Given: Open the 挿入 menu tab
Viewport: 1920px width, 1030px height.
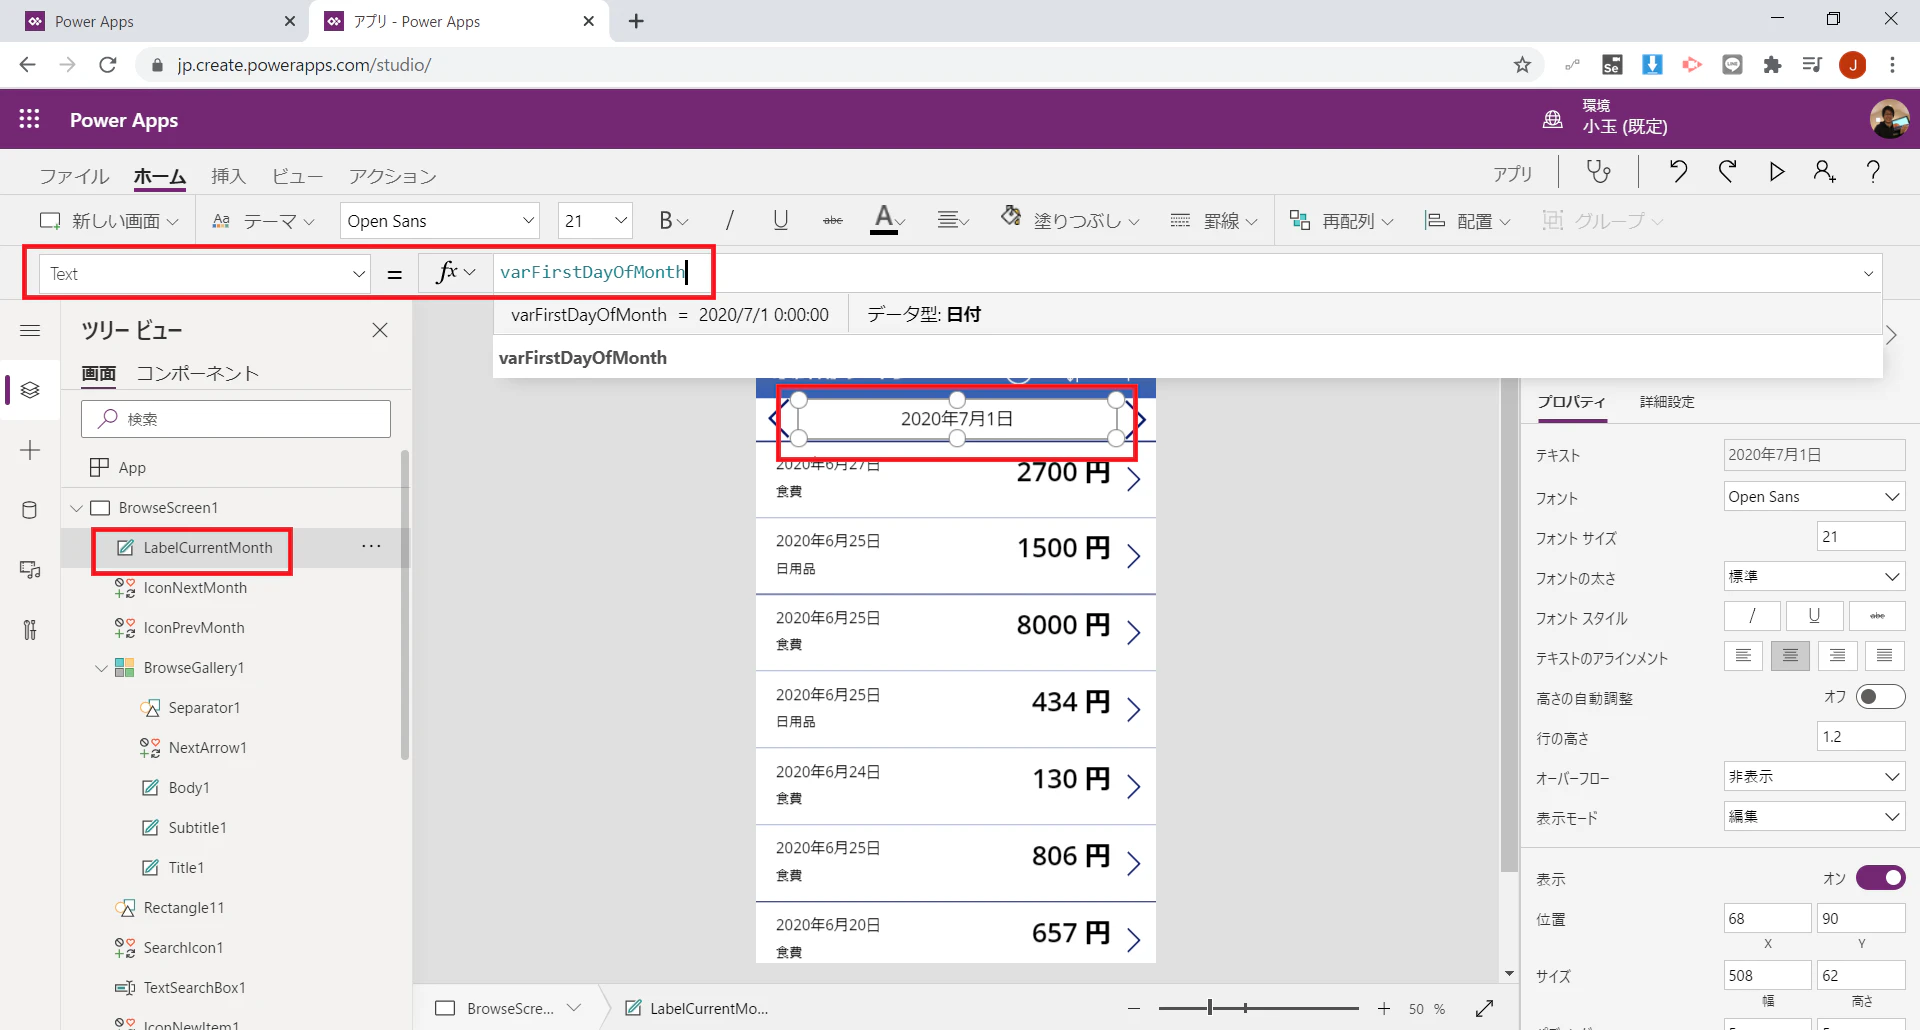Looking at the screenshot, I should [x=228, y=176].
